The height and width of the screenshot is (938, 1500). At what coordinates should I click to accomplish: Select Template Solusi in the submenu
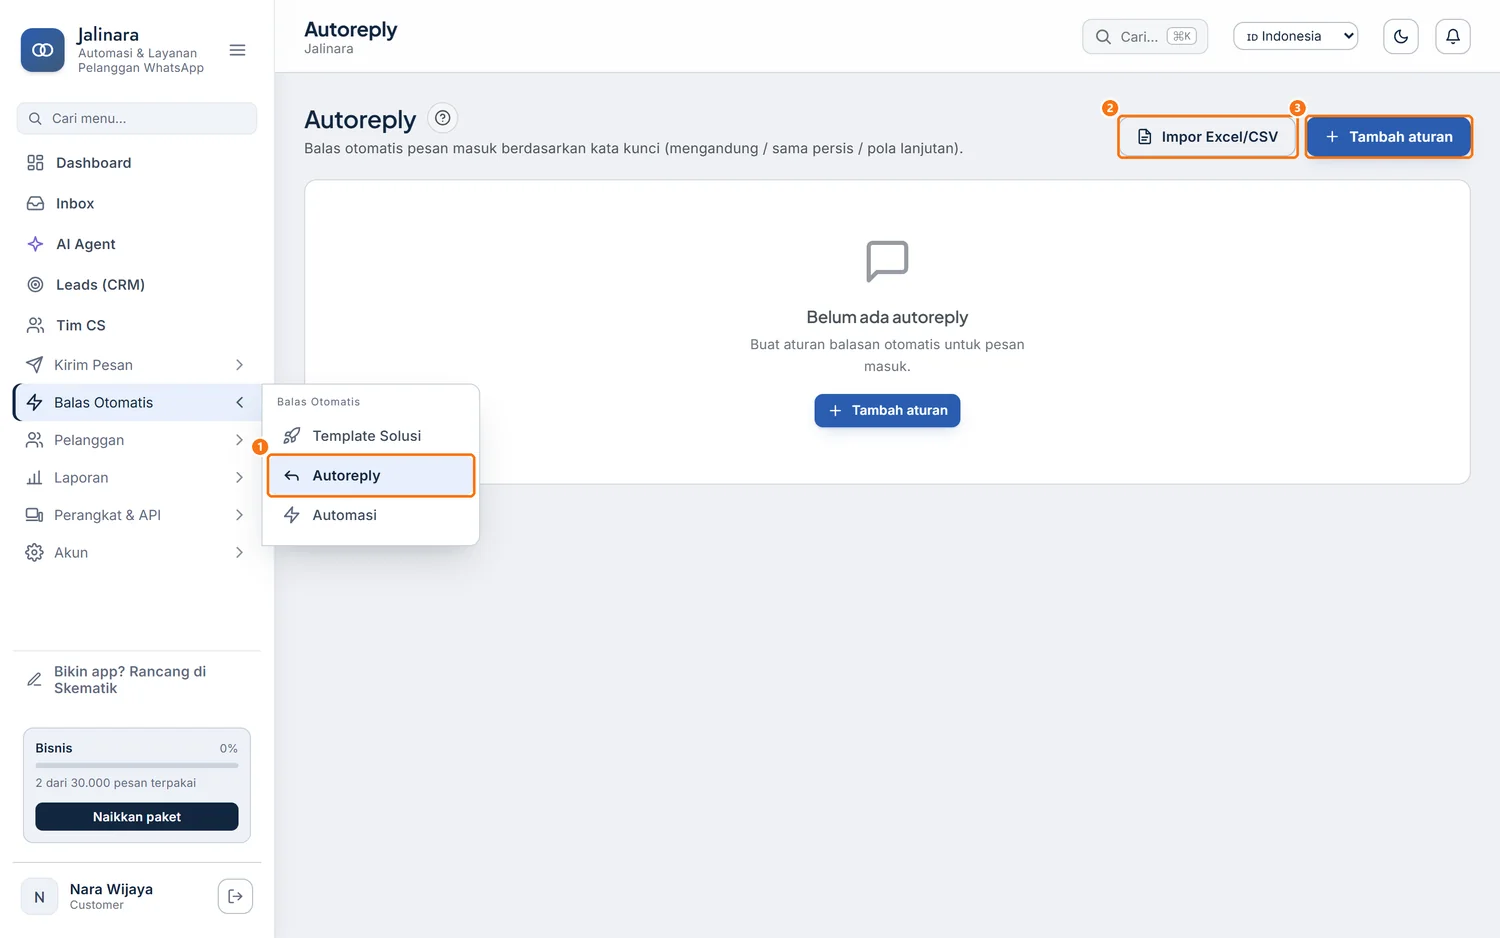pos(371,436)
